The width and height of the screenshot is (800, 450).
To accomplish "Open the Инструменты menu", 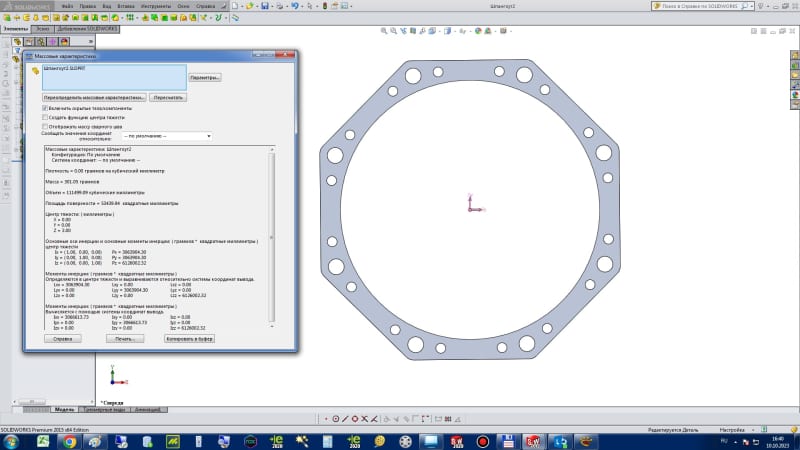I will tap(156, 6).
